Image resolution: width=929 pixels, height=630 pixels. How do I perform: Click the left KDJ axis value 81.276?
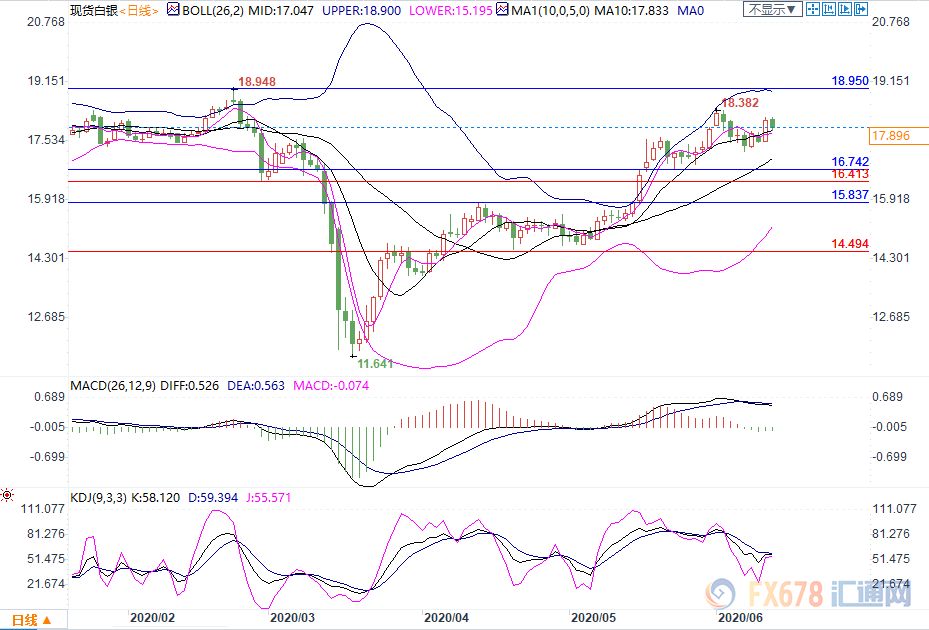46,533
